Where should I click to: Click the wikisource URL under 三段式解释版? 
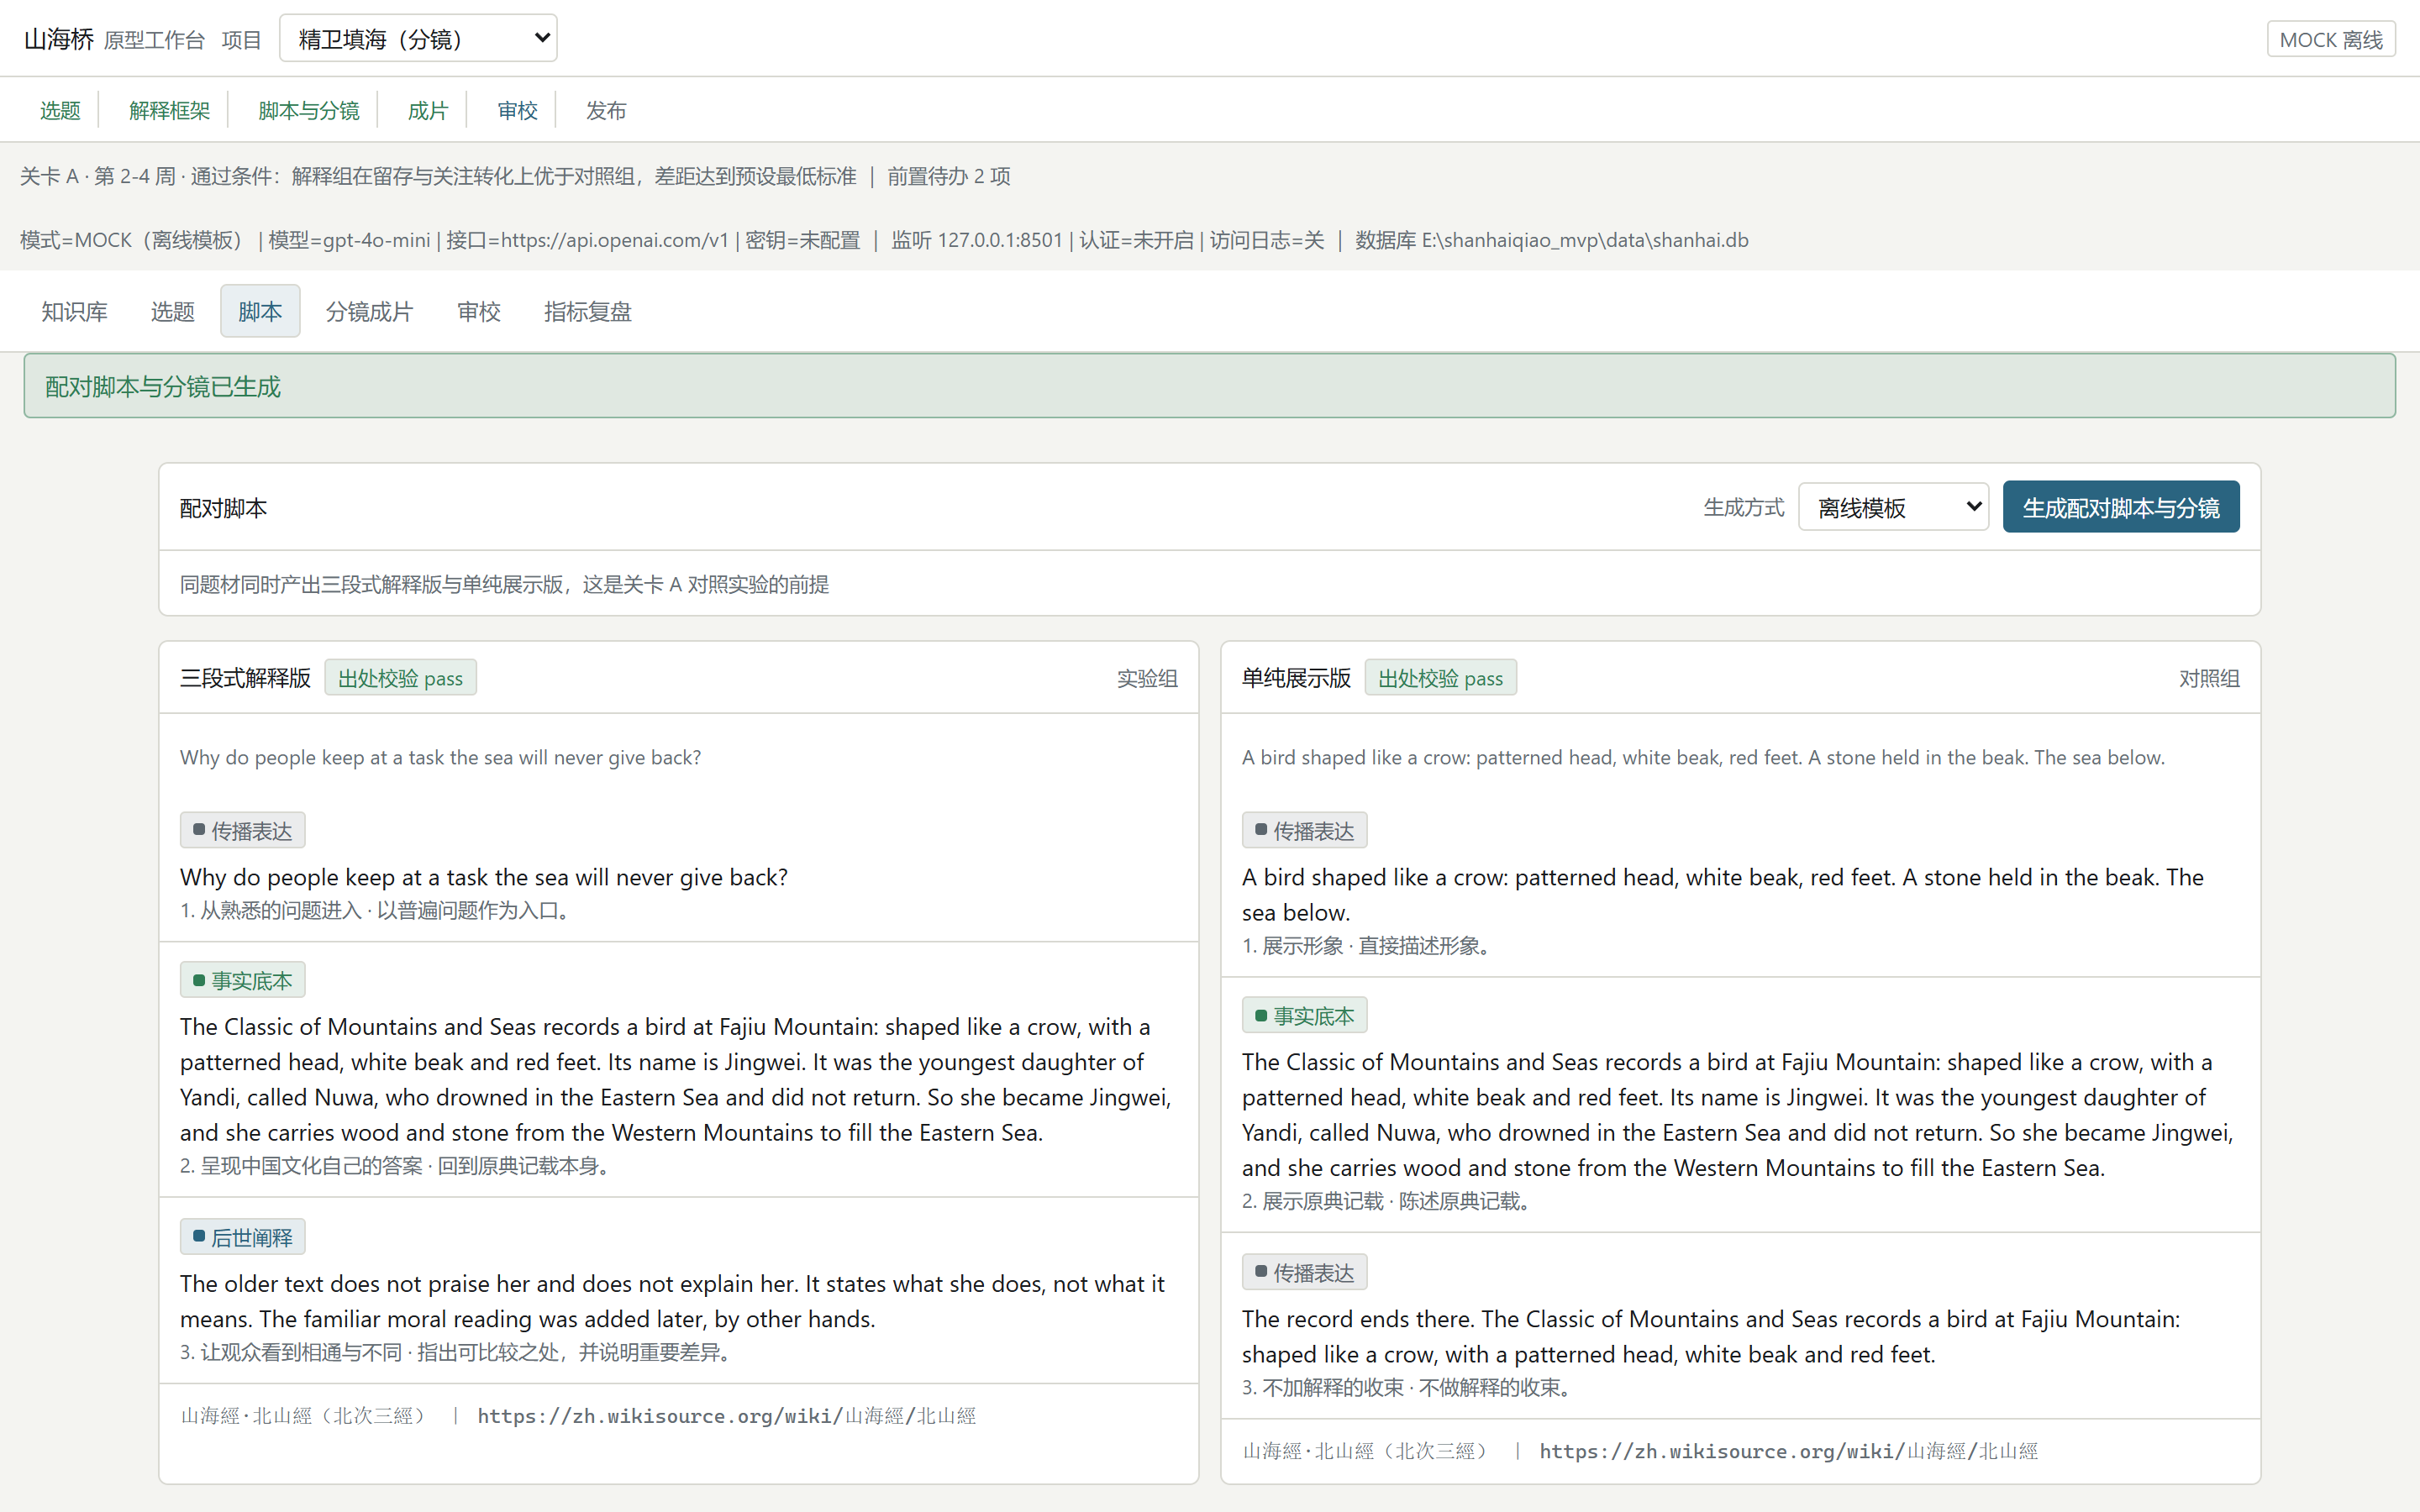tap(726, 1416)
